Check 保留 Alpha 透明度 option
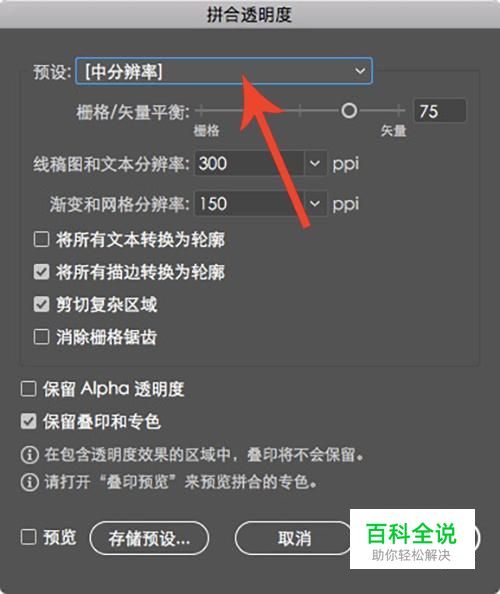This screenshot has width=500, height=594. click(x=28, y=389)
